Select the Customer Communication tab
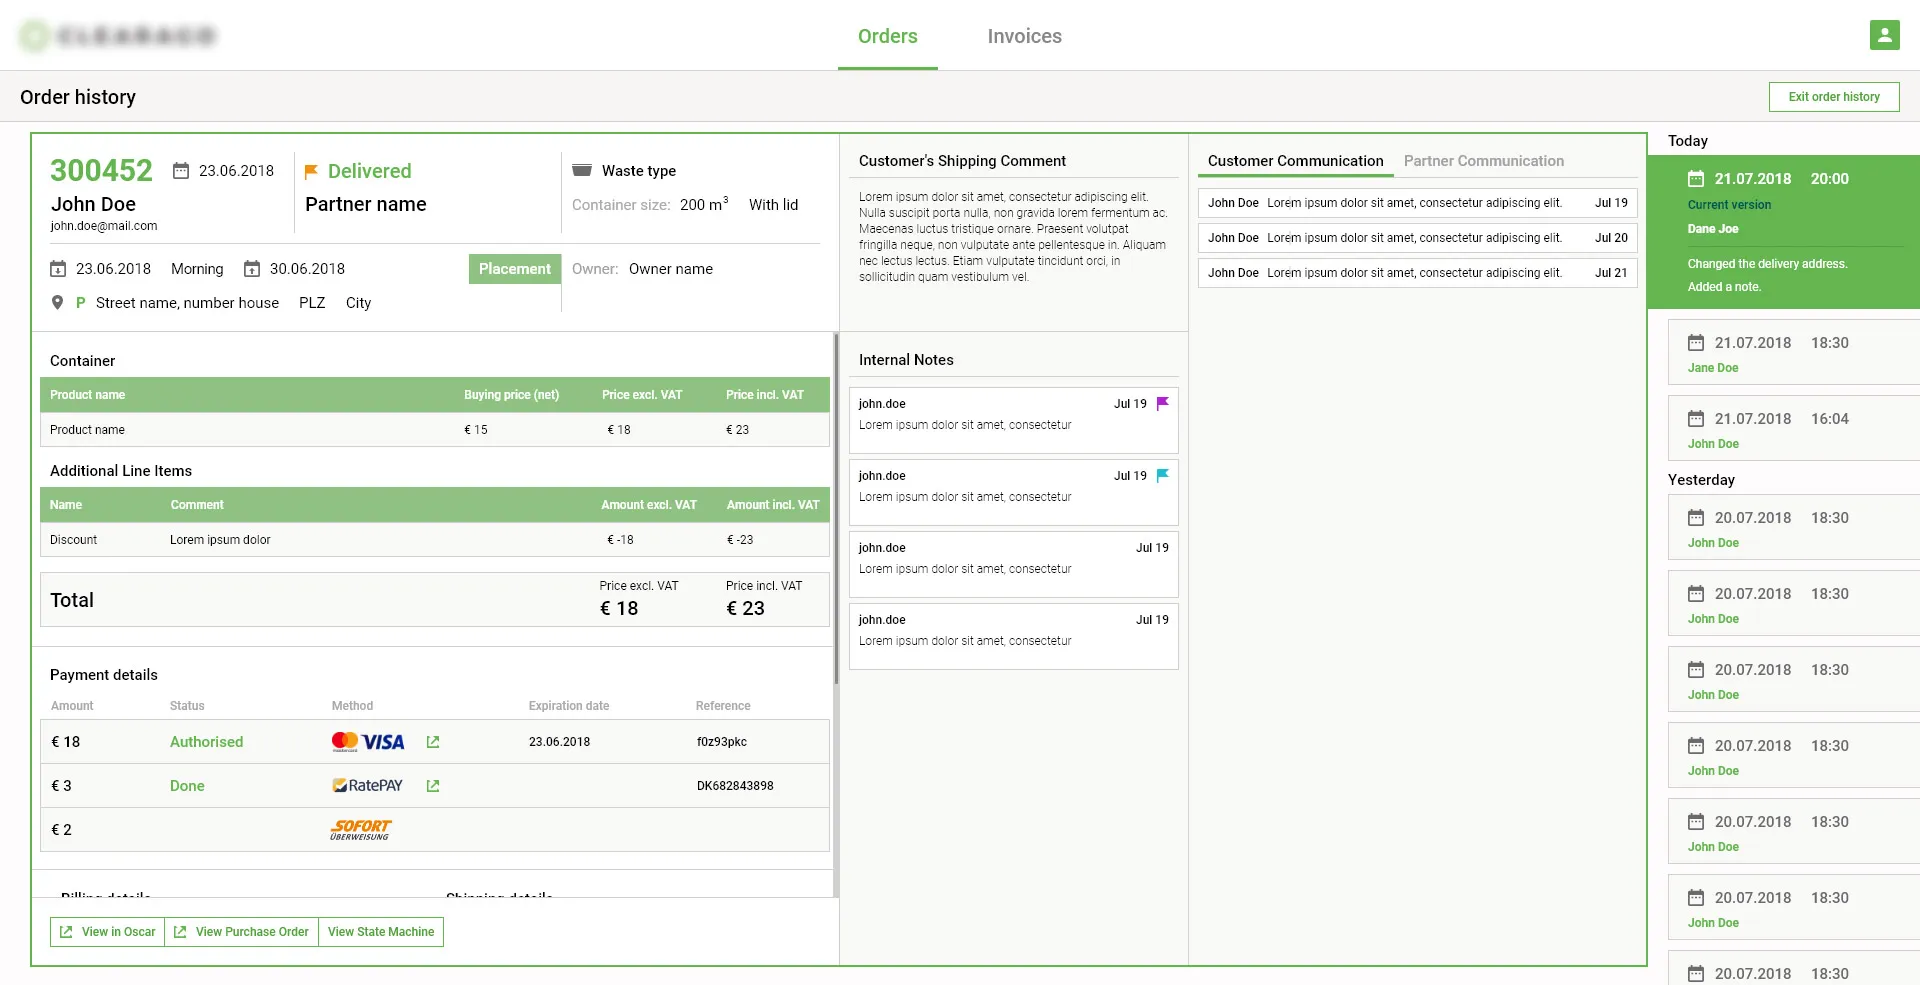 click(x=1295, y=161)
